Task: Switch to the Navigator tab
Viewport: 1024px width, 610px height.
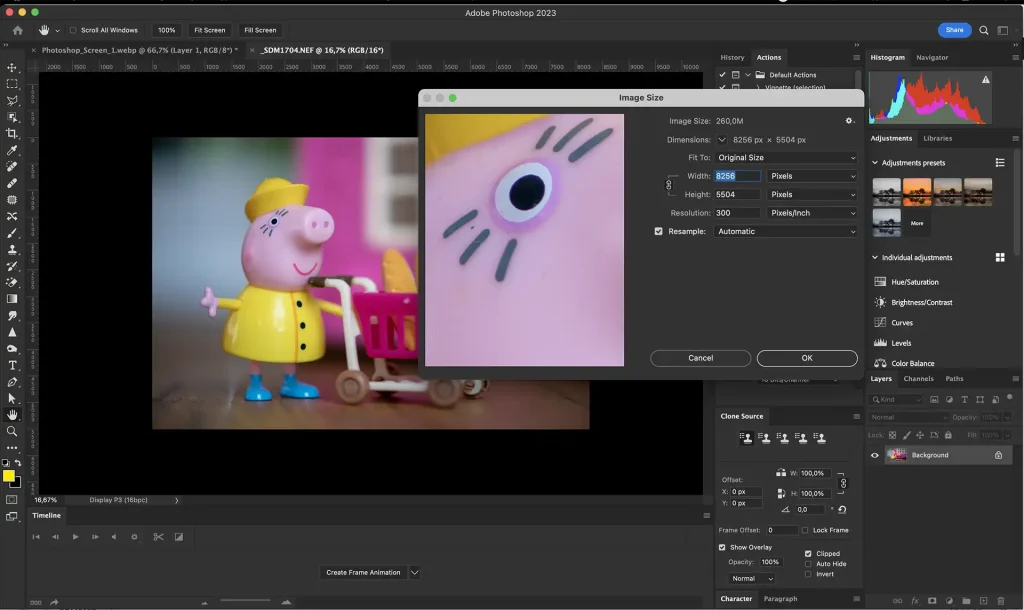Action: [932, 57]
